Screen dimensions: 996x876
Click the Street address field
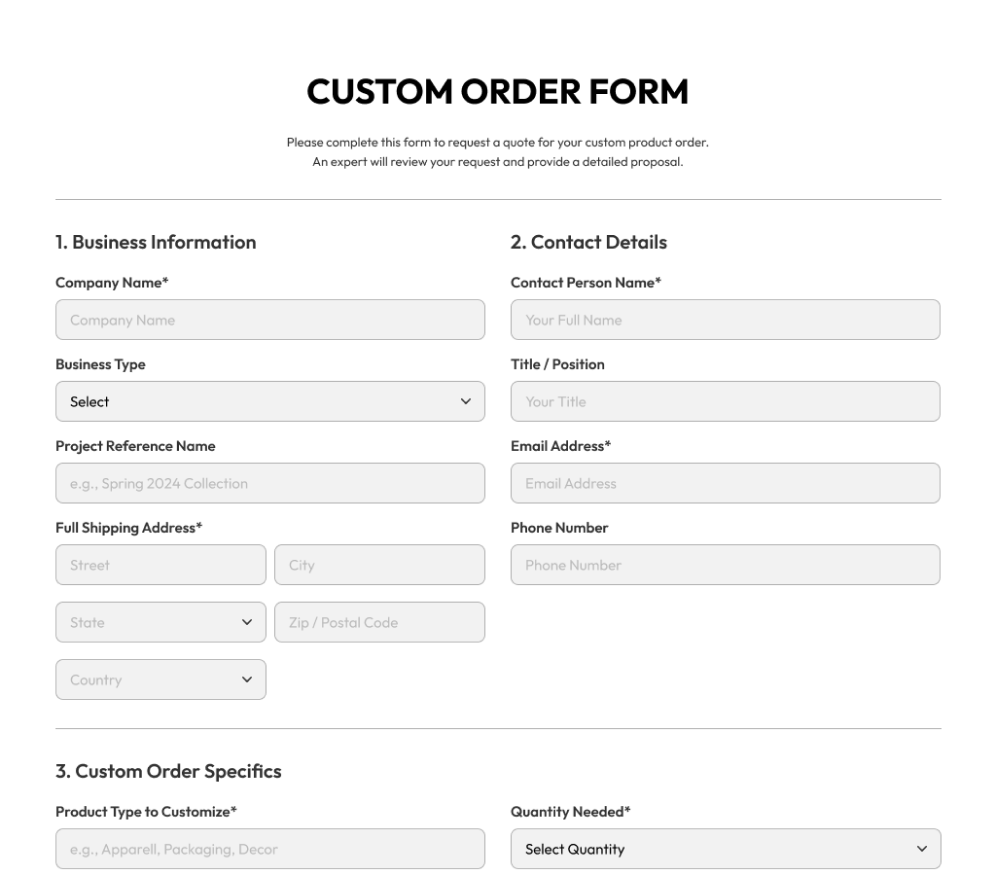(x=161, y=565)
